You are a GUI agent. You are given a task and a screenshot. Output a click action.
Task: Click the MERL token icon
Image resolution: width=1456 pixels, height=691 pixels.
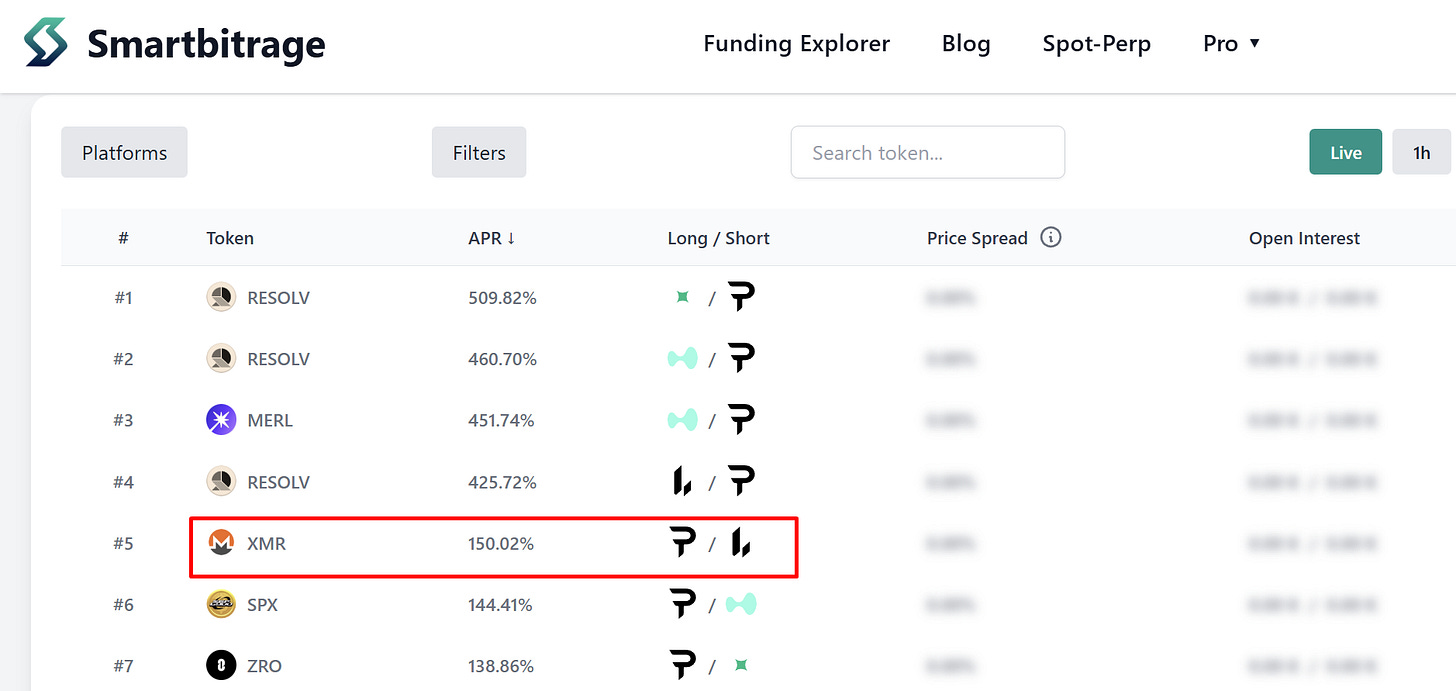221,420
